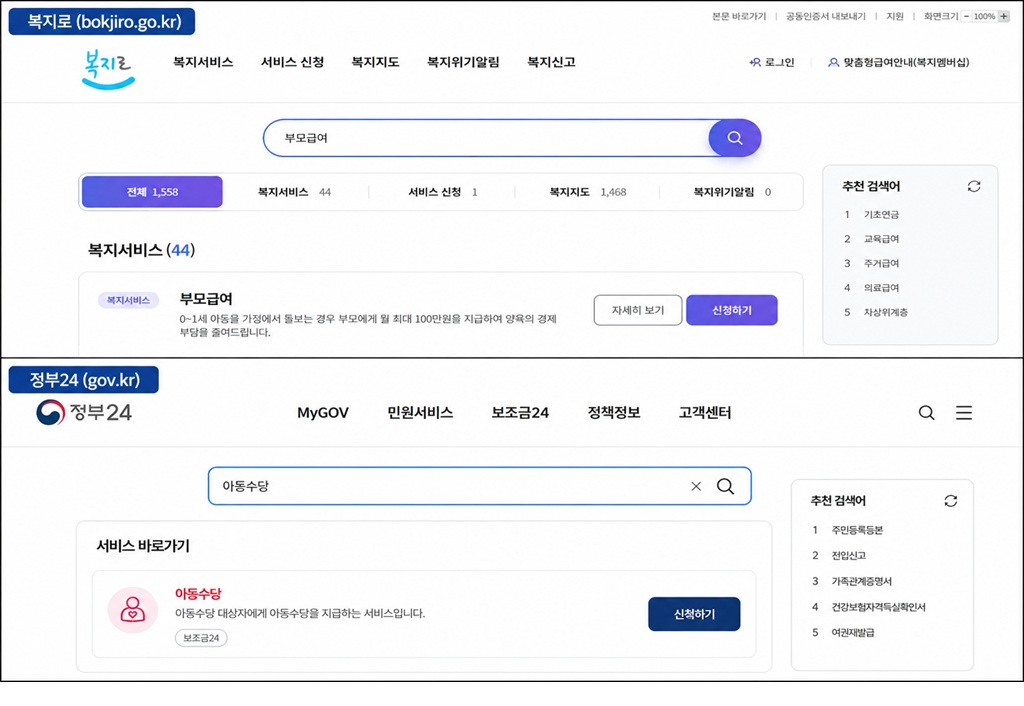
Task: Click the 로그인 person icon
Action: (x=755, y=63)
